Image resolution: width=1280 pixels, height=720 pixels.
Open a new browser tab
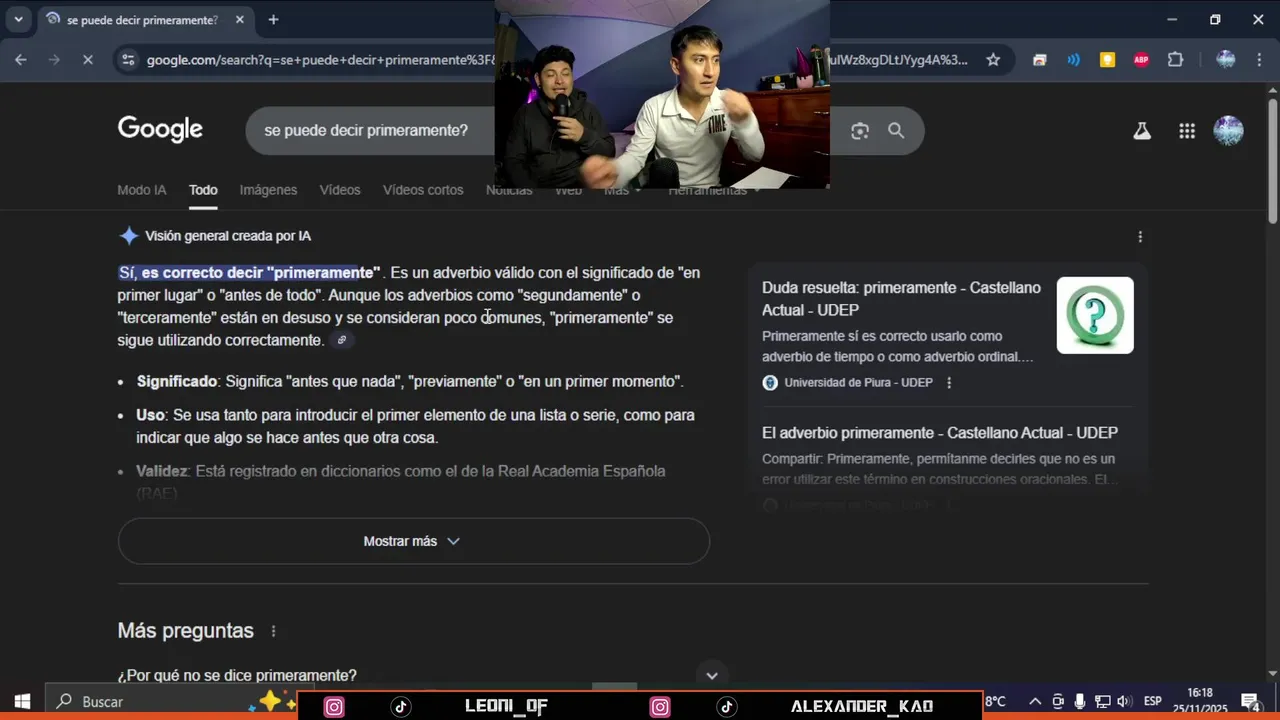click(273, 19)
